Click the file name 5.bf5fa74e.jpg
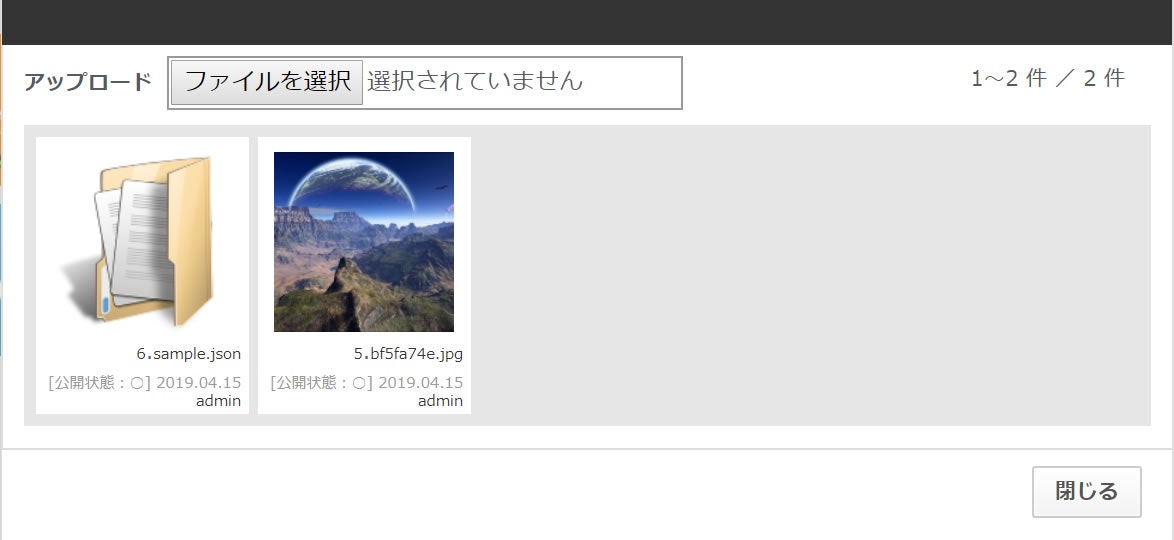The image size is (1174, 540). pos(408,354)
